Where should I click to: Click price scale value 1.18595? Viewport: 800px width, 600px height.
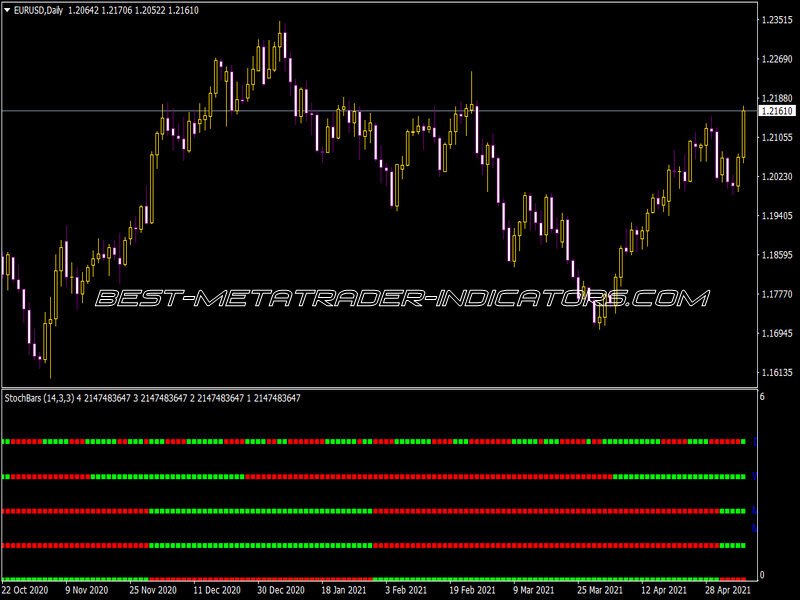coord(777,255)
